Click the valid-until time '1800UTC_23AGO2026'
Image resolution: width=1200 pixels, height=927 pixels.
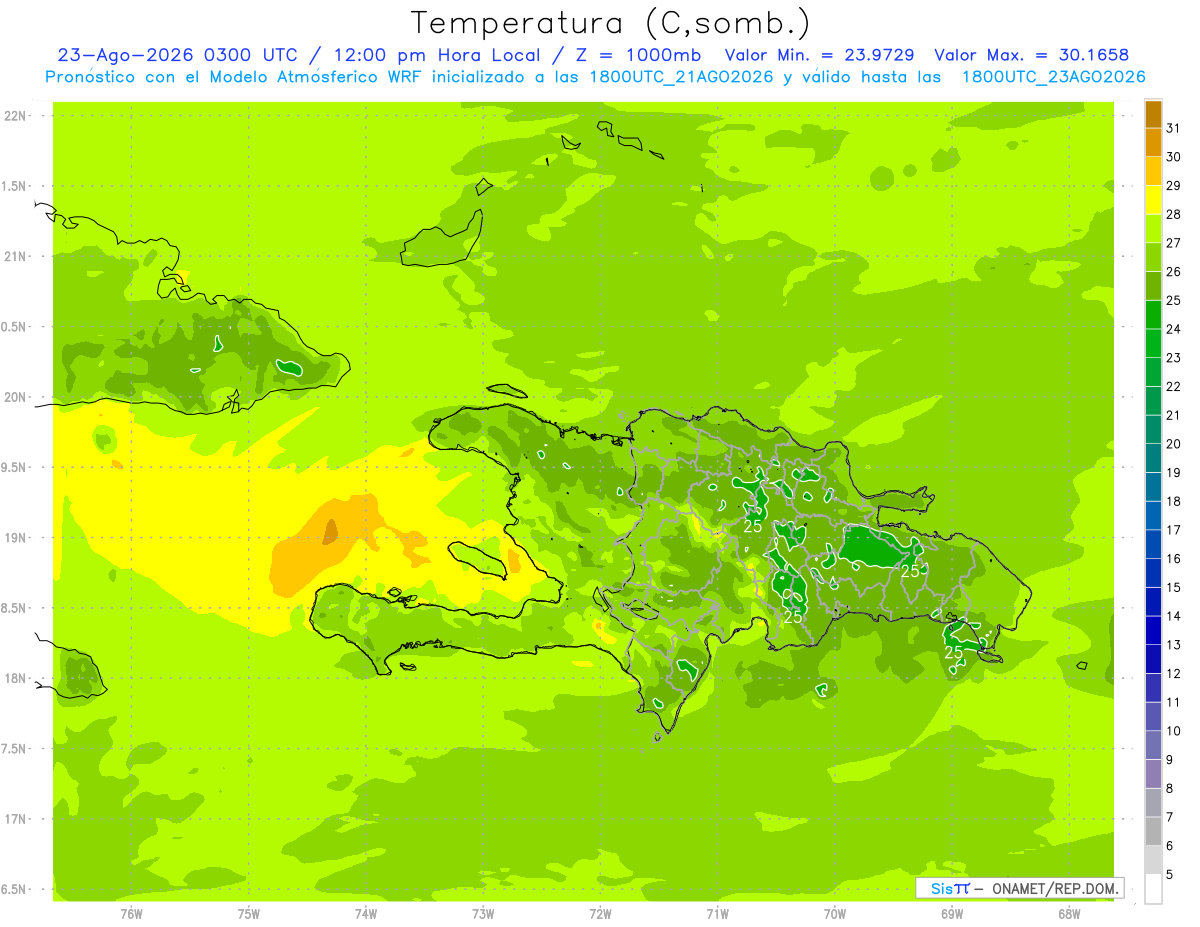point(1052,77)
